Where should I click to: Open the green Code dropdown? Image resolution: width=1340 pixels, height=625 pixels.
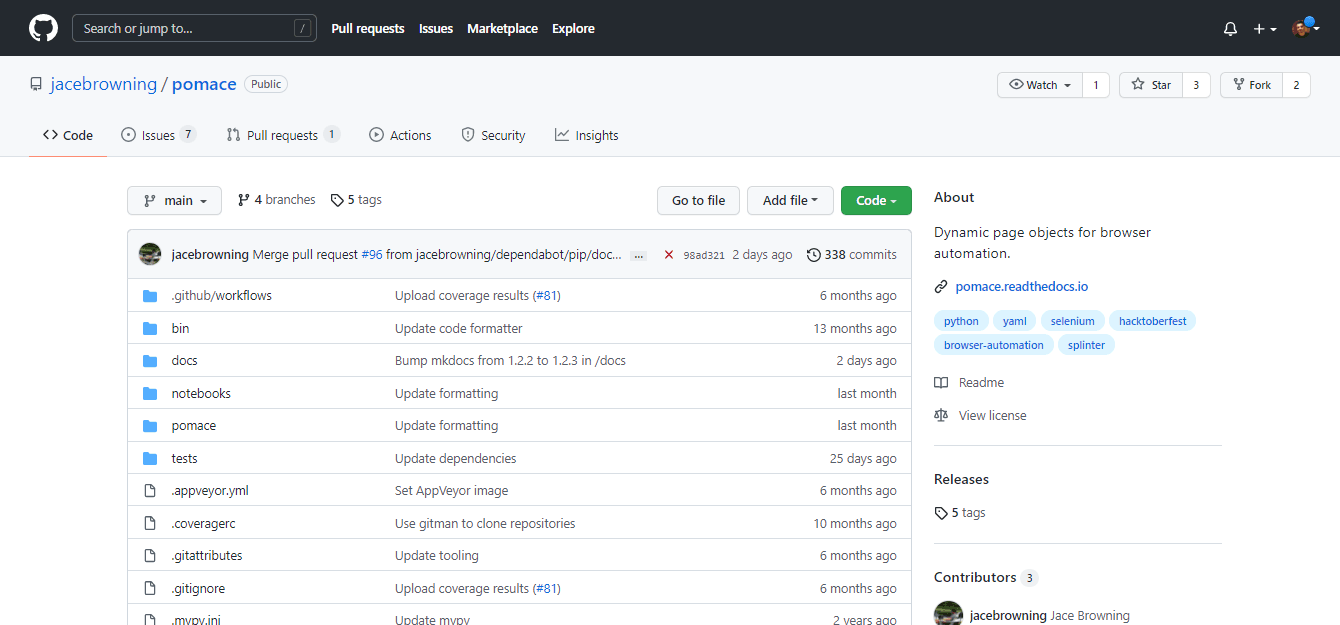coord(876,200)
